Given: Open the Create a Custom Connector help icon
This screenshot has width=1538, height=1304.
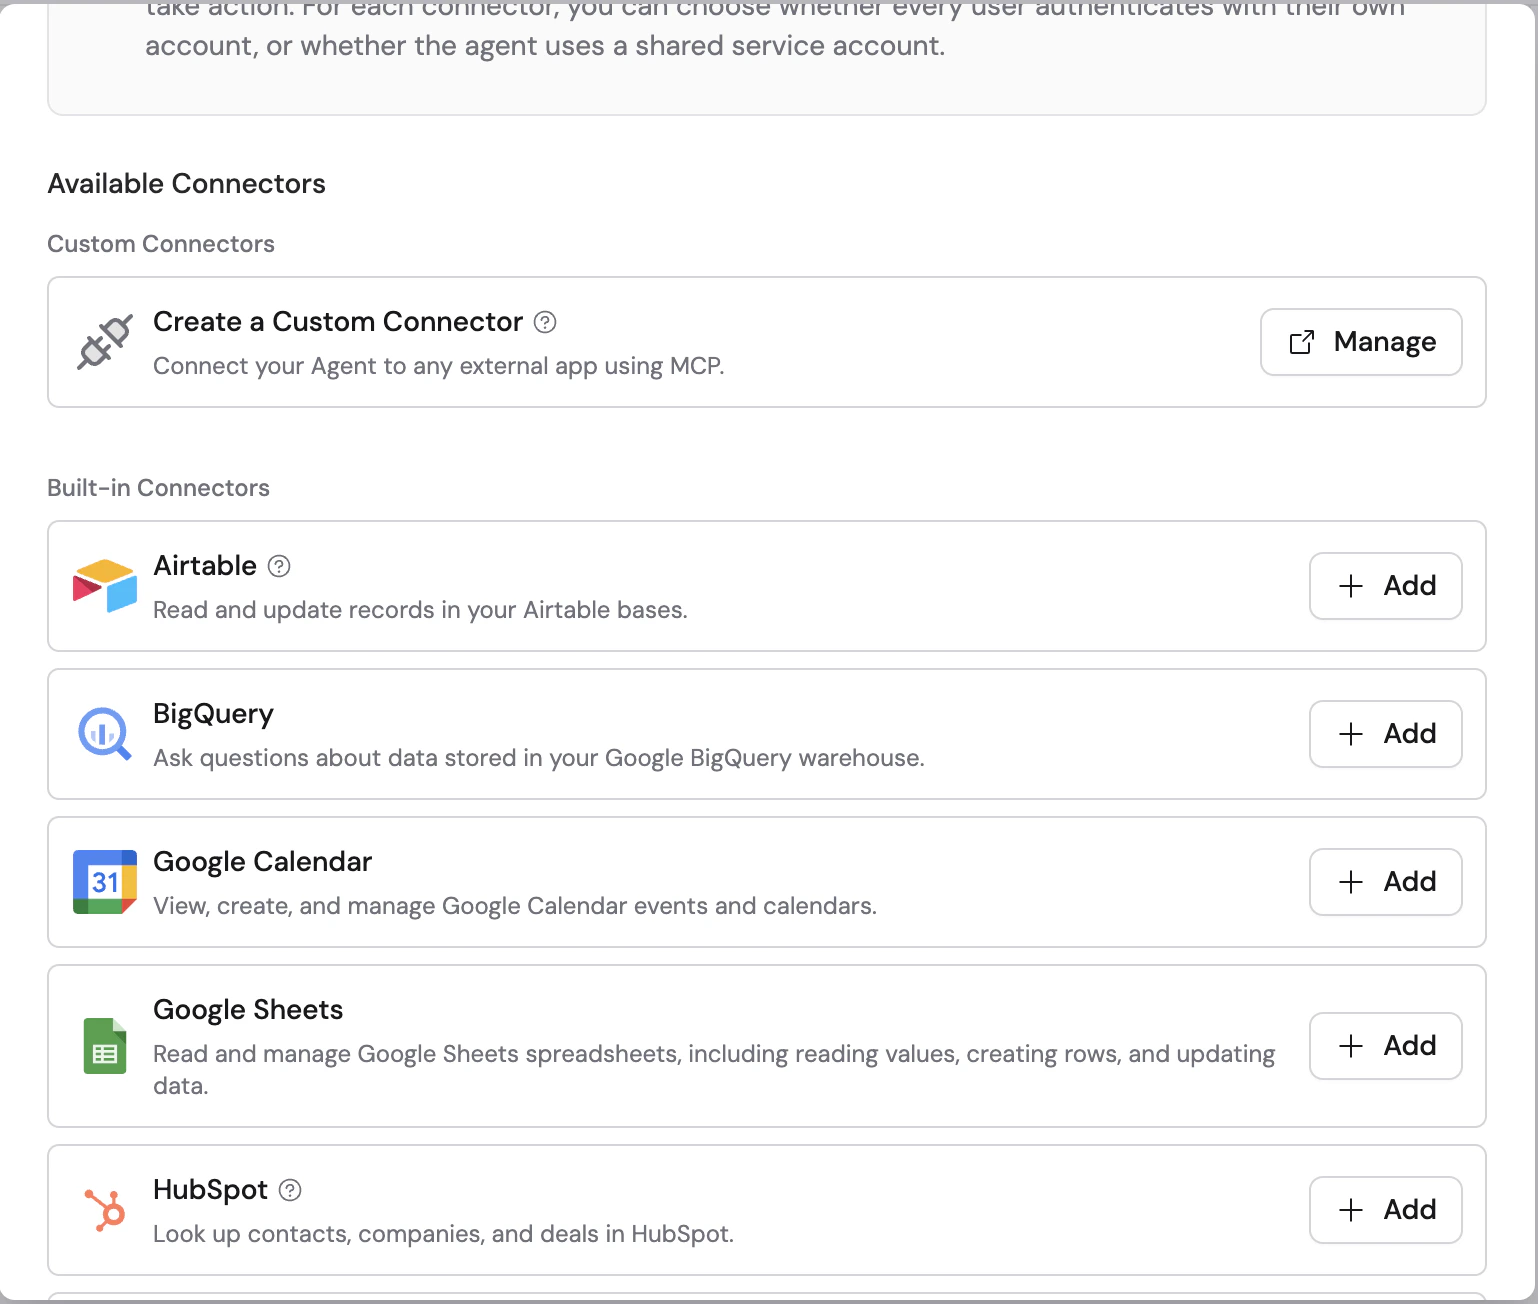Looking at the screenshot, I should (544, 322).
